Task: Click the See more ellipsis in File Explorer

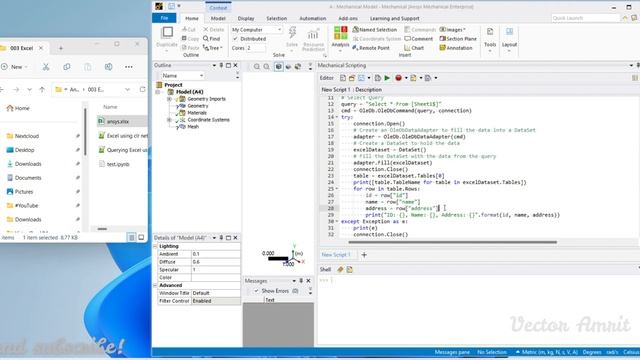Action: point(129,67)
